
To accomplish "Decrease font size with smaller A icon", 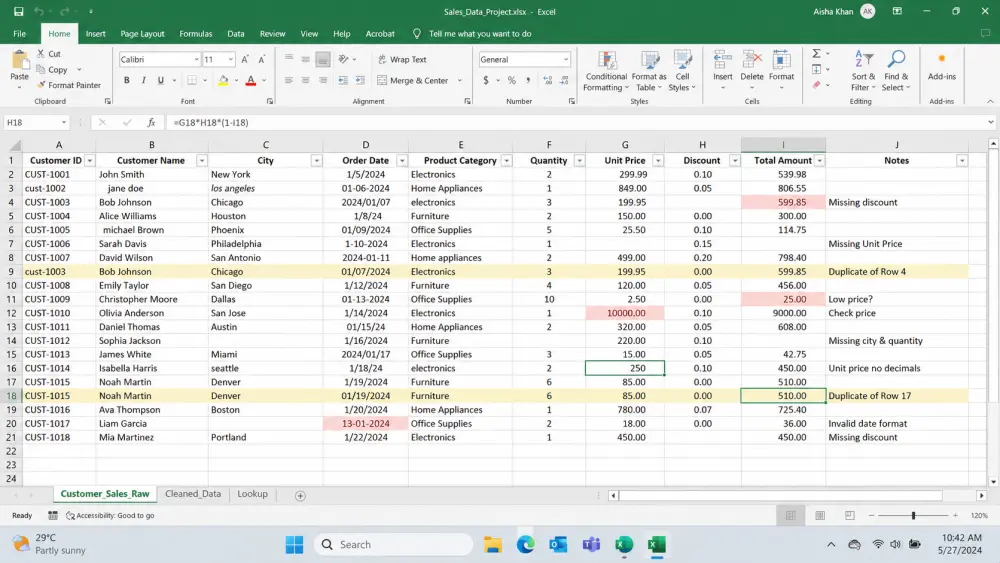I will pos(261,59).
